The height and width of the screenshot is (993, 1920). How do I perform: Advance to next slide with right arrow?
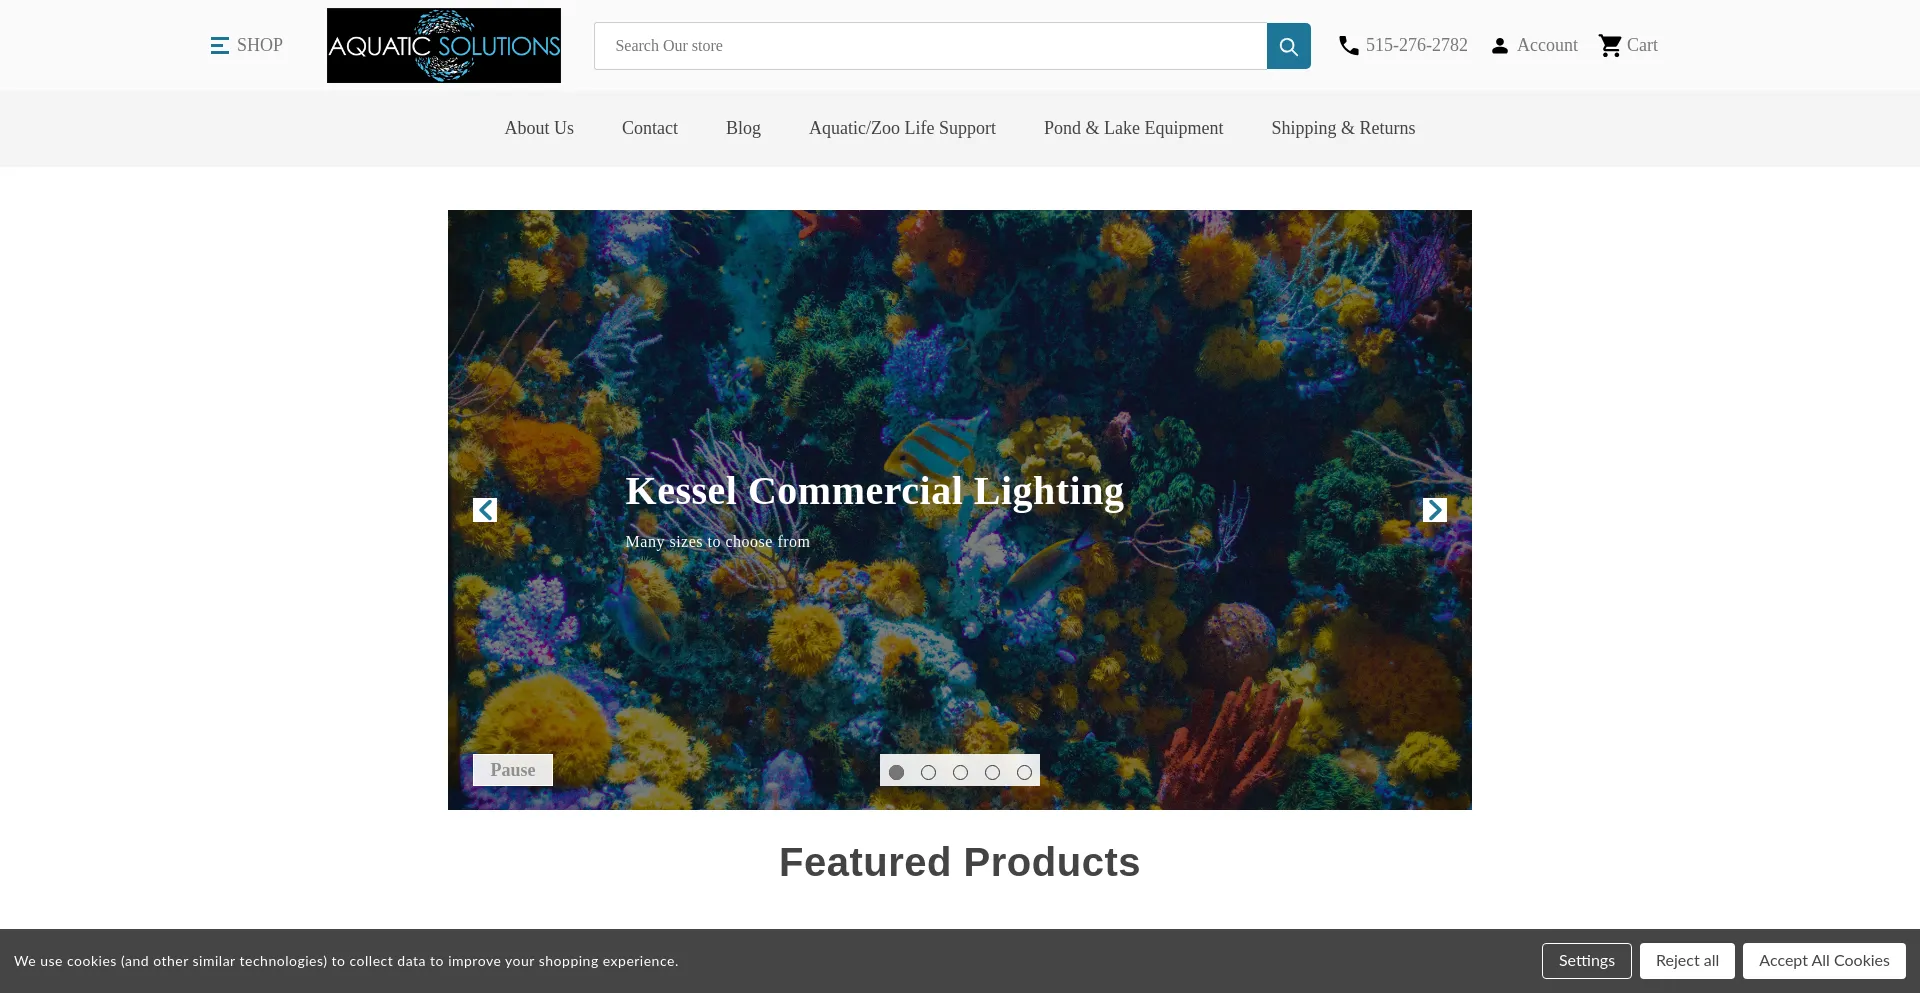(x=1435, y=510)
